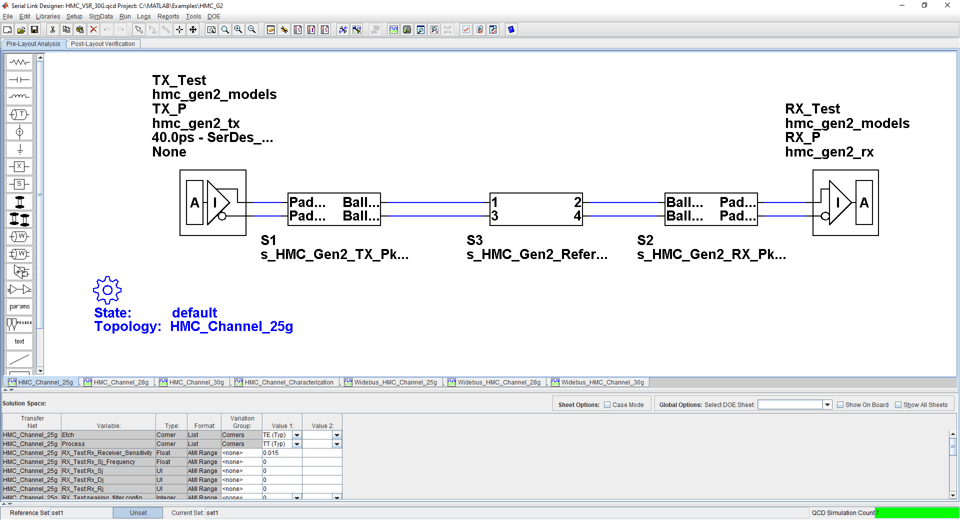The width and height of the screenshot is (960, 520).
Task: Expand the Etch Value 1 dropdown
Action: point(297,436)
